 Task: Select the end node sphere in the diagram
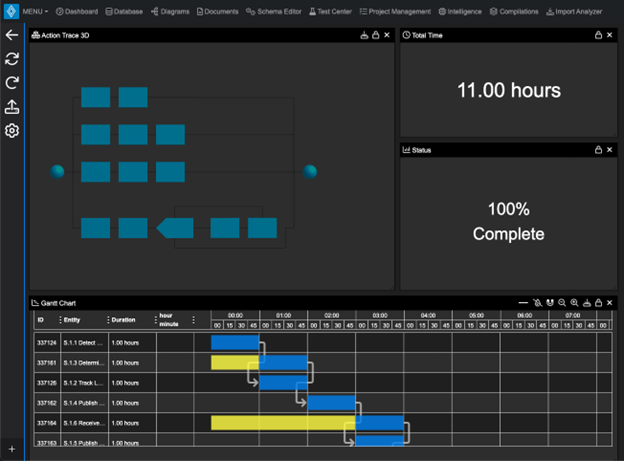click(310, 172)
